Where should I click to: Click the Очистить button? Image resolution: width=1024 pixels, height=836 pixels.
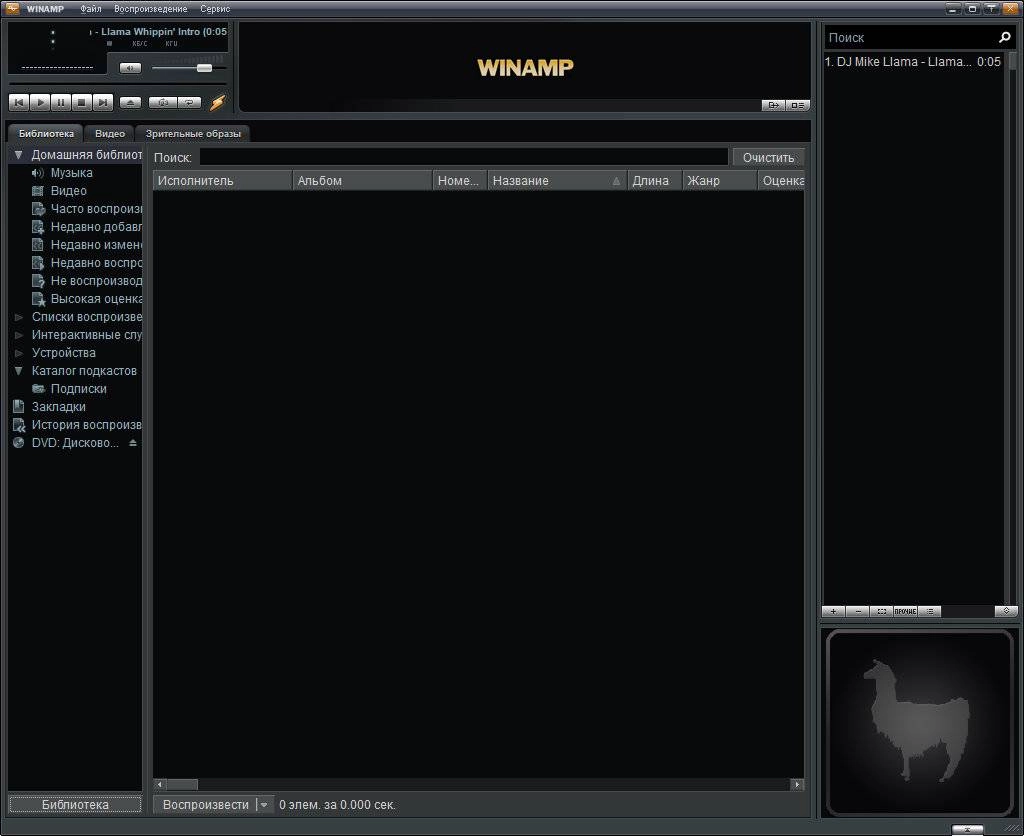point(768,157)
